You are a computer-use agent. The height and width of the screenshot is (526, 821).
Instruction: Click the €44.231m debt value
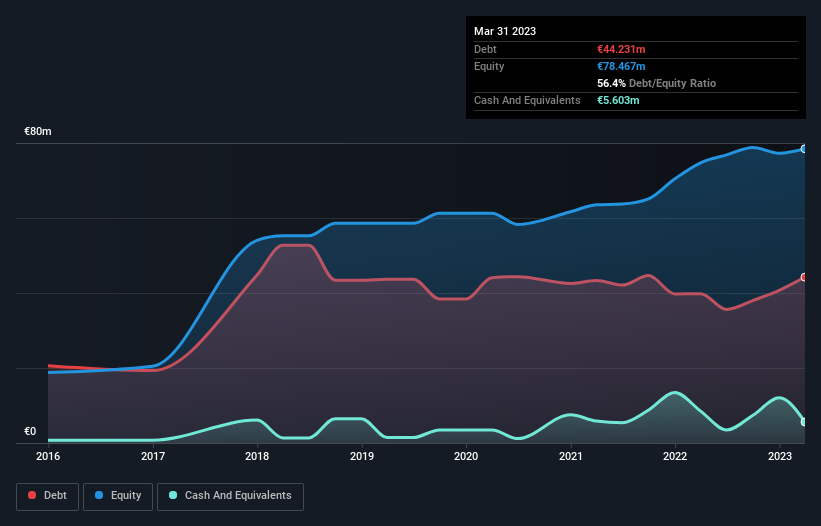[621, 49]
